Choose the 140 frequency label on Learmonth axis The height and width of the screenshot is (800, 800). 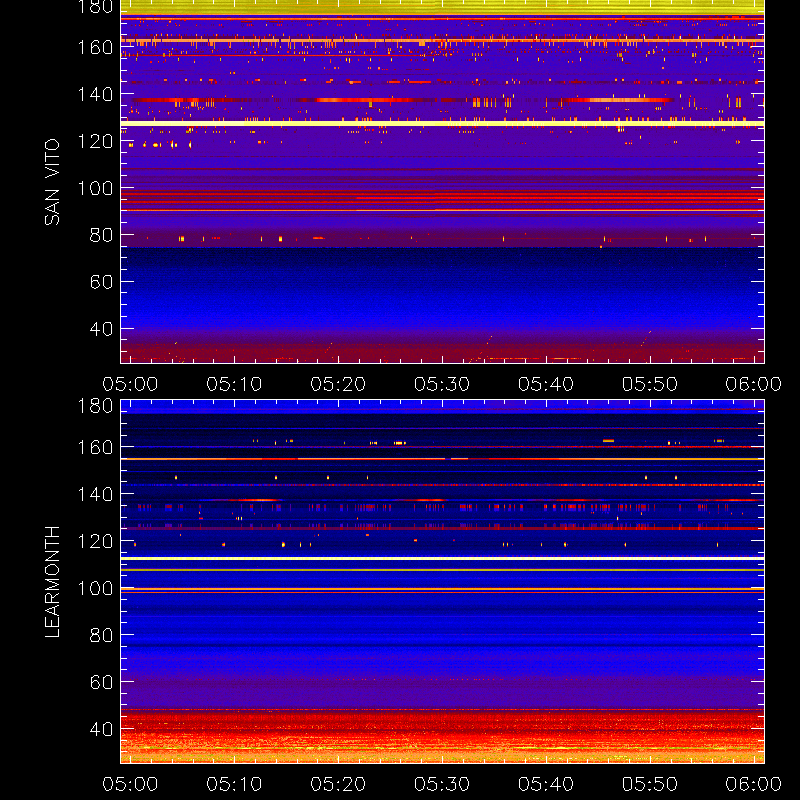95,495
